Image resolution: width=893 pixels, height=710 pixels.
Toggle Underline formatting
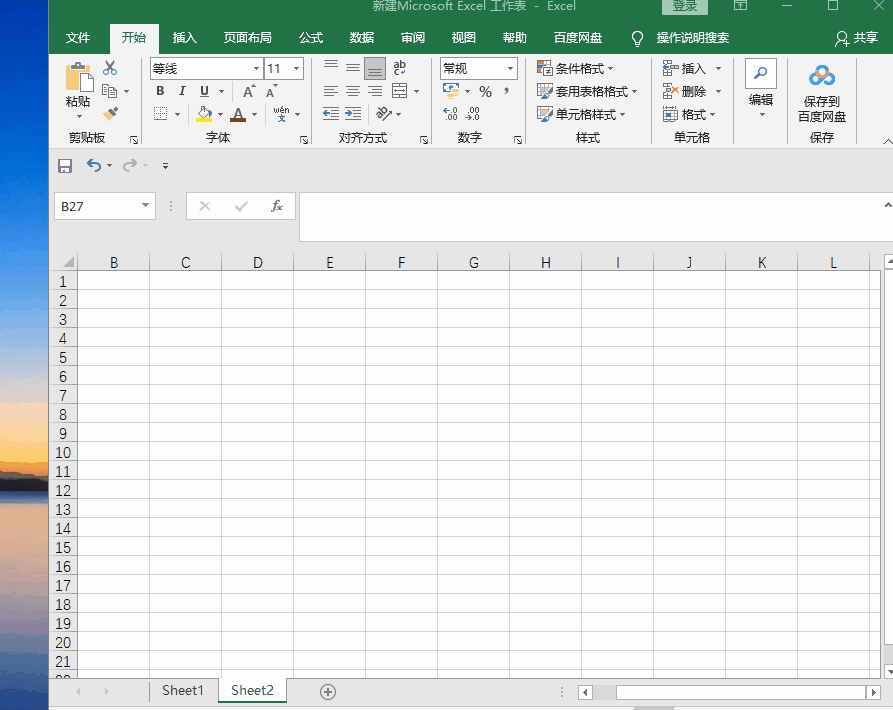204,91
